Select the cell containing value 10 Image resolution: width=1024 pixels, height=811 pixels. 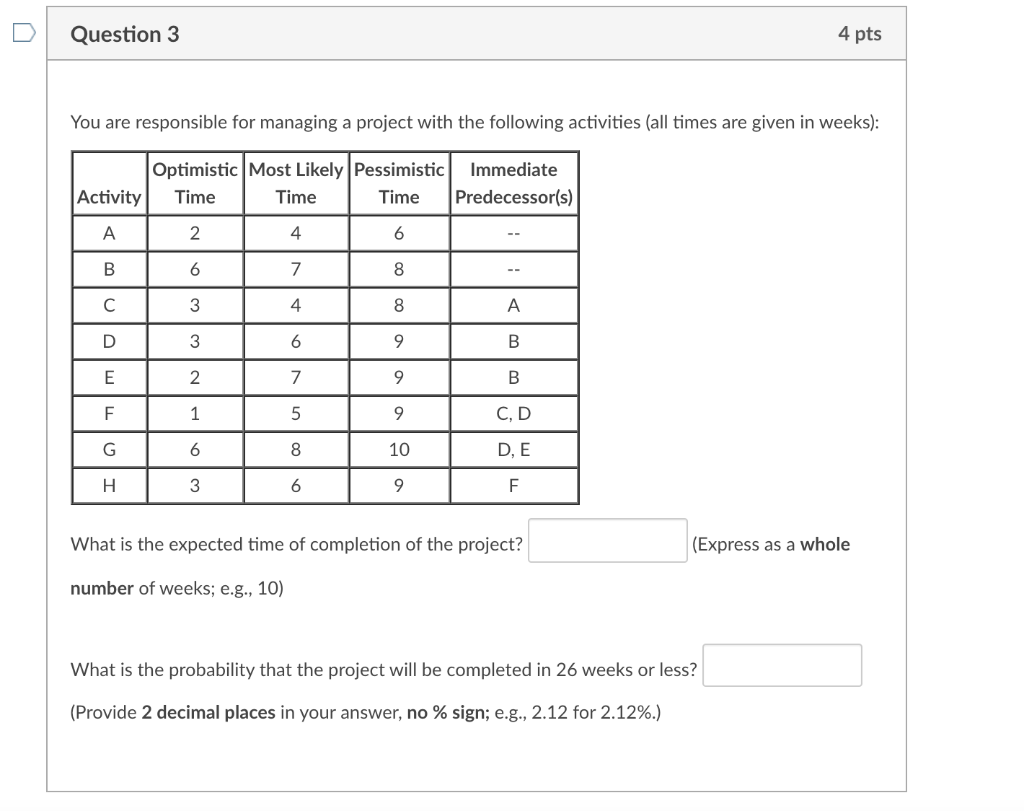(399, 449)
